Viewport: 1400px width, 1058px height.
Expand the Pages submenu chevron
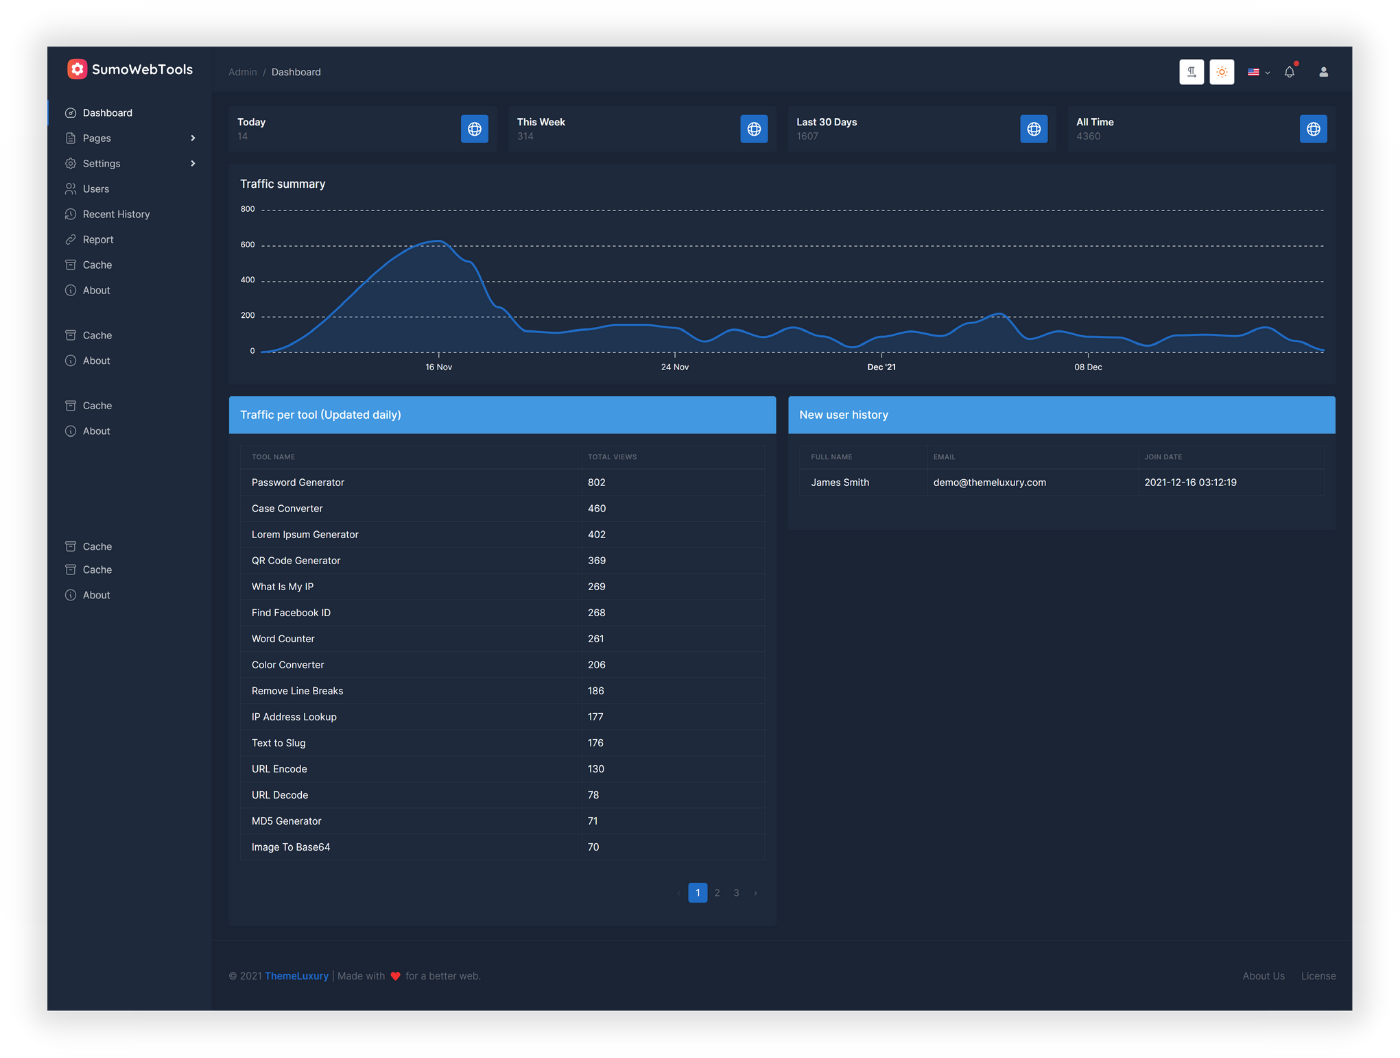click(x=193, y=138)
